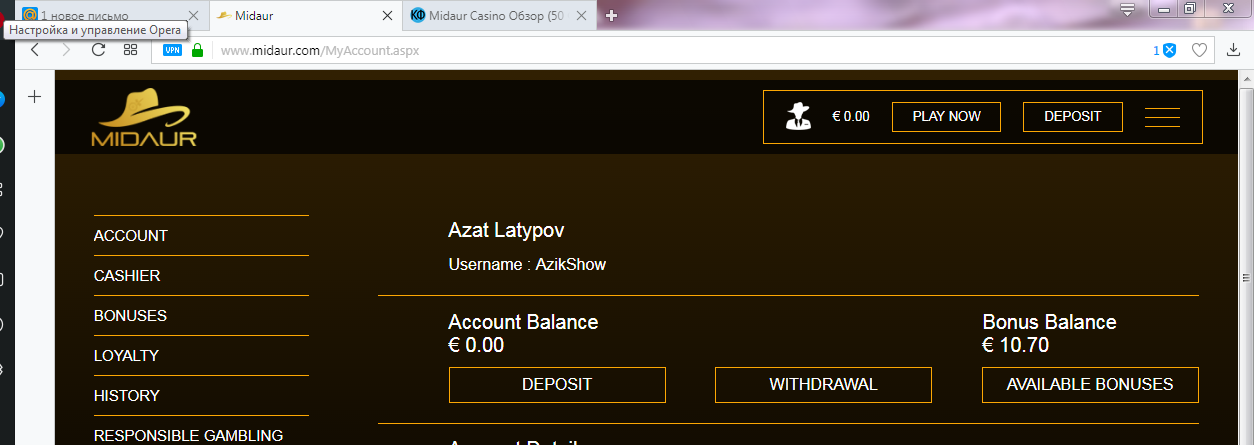
Task: Open AVAILABLE BONUSES
Action: (x=1090, y=384)
